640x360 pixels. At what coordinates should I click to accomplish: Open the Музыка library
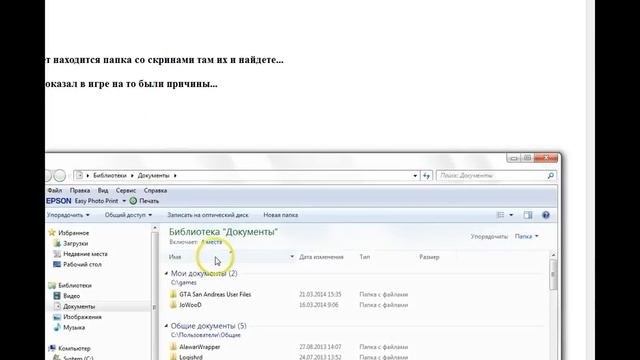pos(74,327)
